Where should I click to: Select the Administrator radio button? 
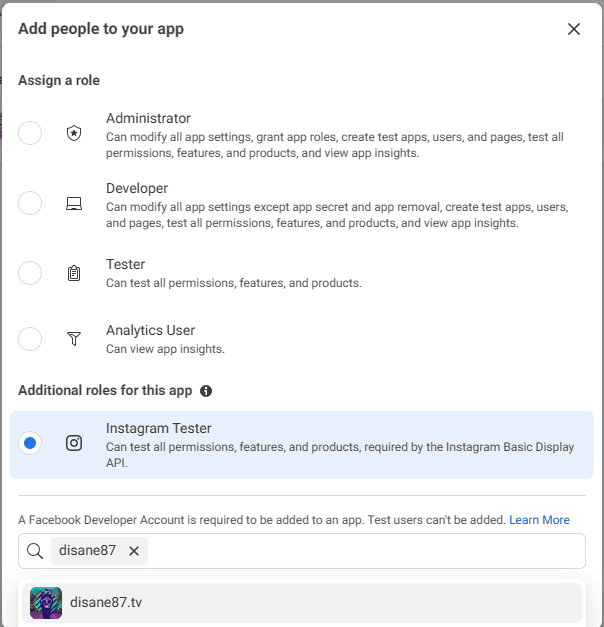tap(30, 133)
